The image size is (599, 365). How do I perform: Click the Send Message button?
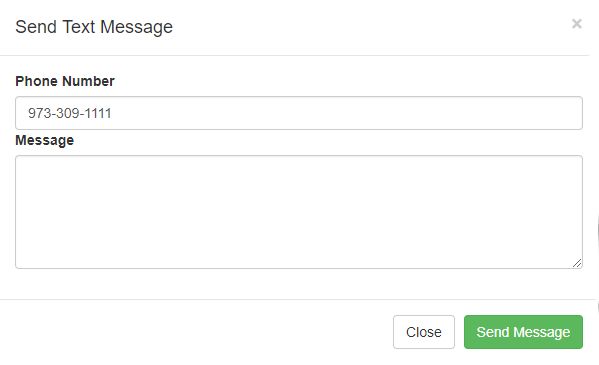coord(523,332)
